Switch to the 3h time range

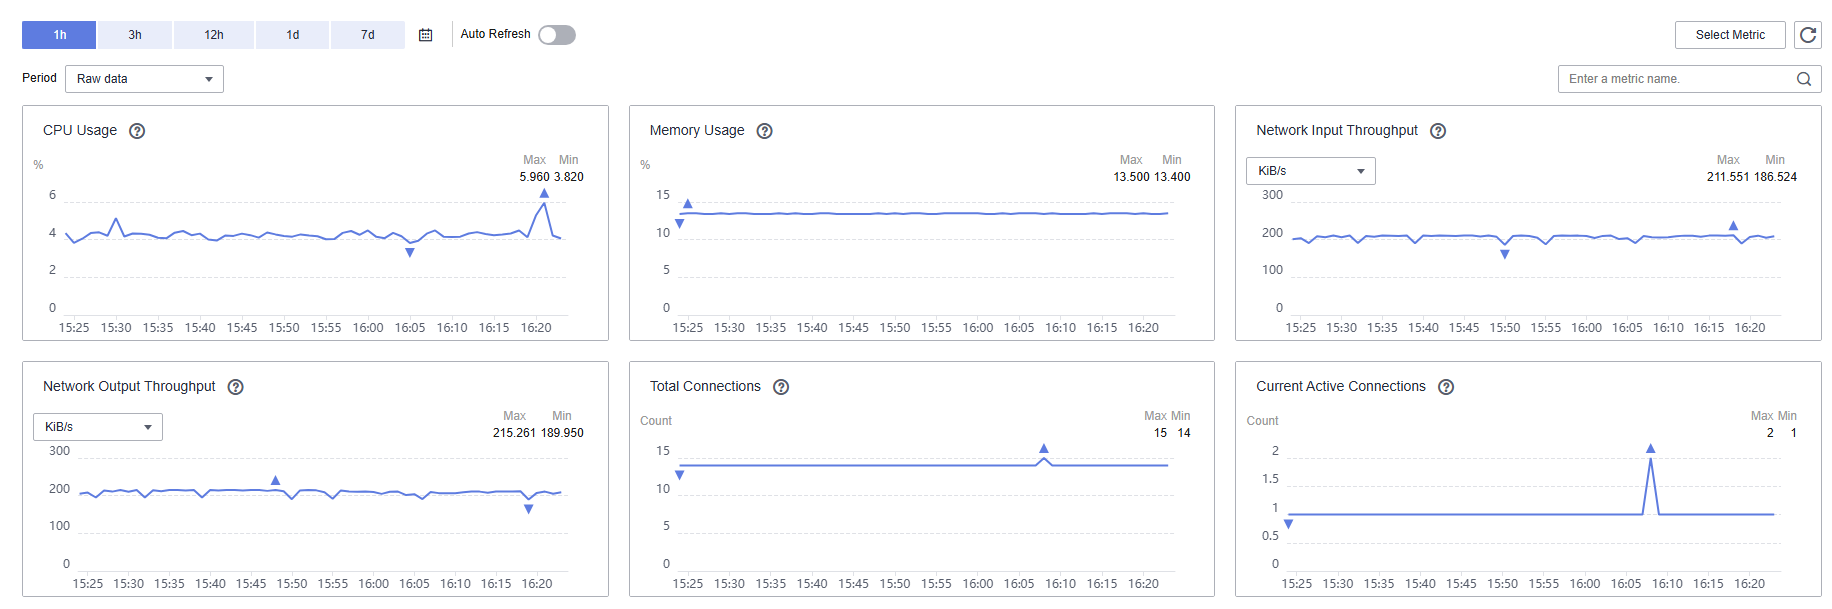(135, 35)
